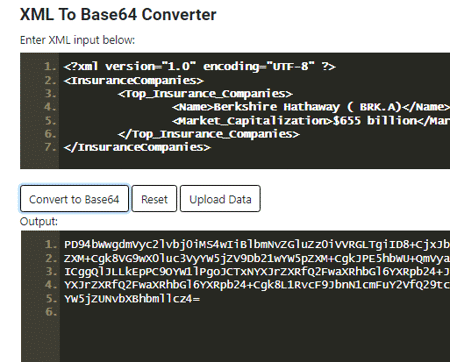
Task: Click output line YW5jZUNvbXBhbmllcz4=
Action: point(132,298)
